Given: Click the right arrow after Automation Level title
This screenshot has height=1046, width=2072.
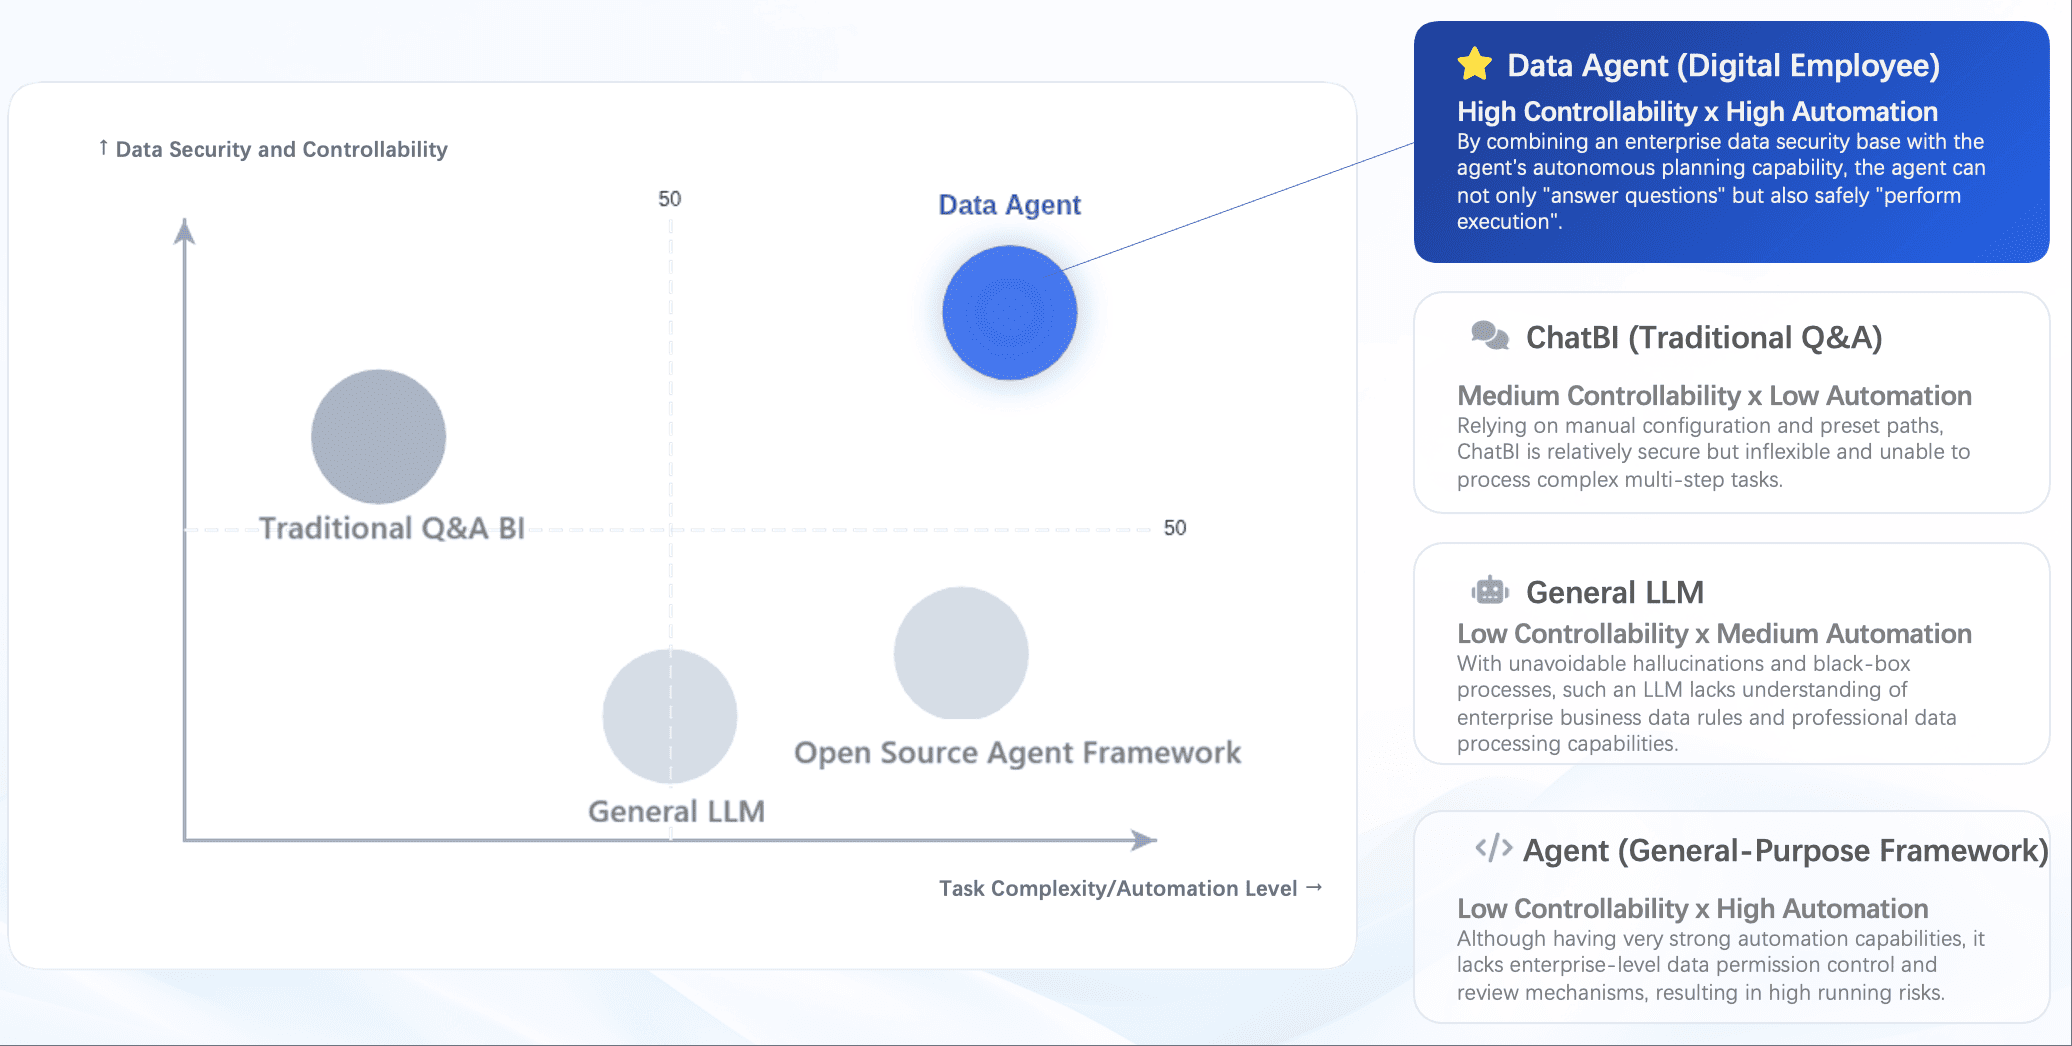Looking at the screenshot, I should [1314, 887].
